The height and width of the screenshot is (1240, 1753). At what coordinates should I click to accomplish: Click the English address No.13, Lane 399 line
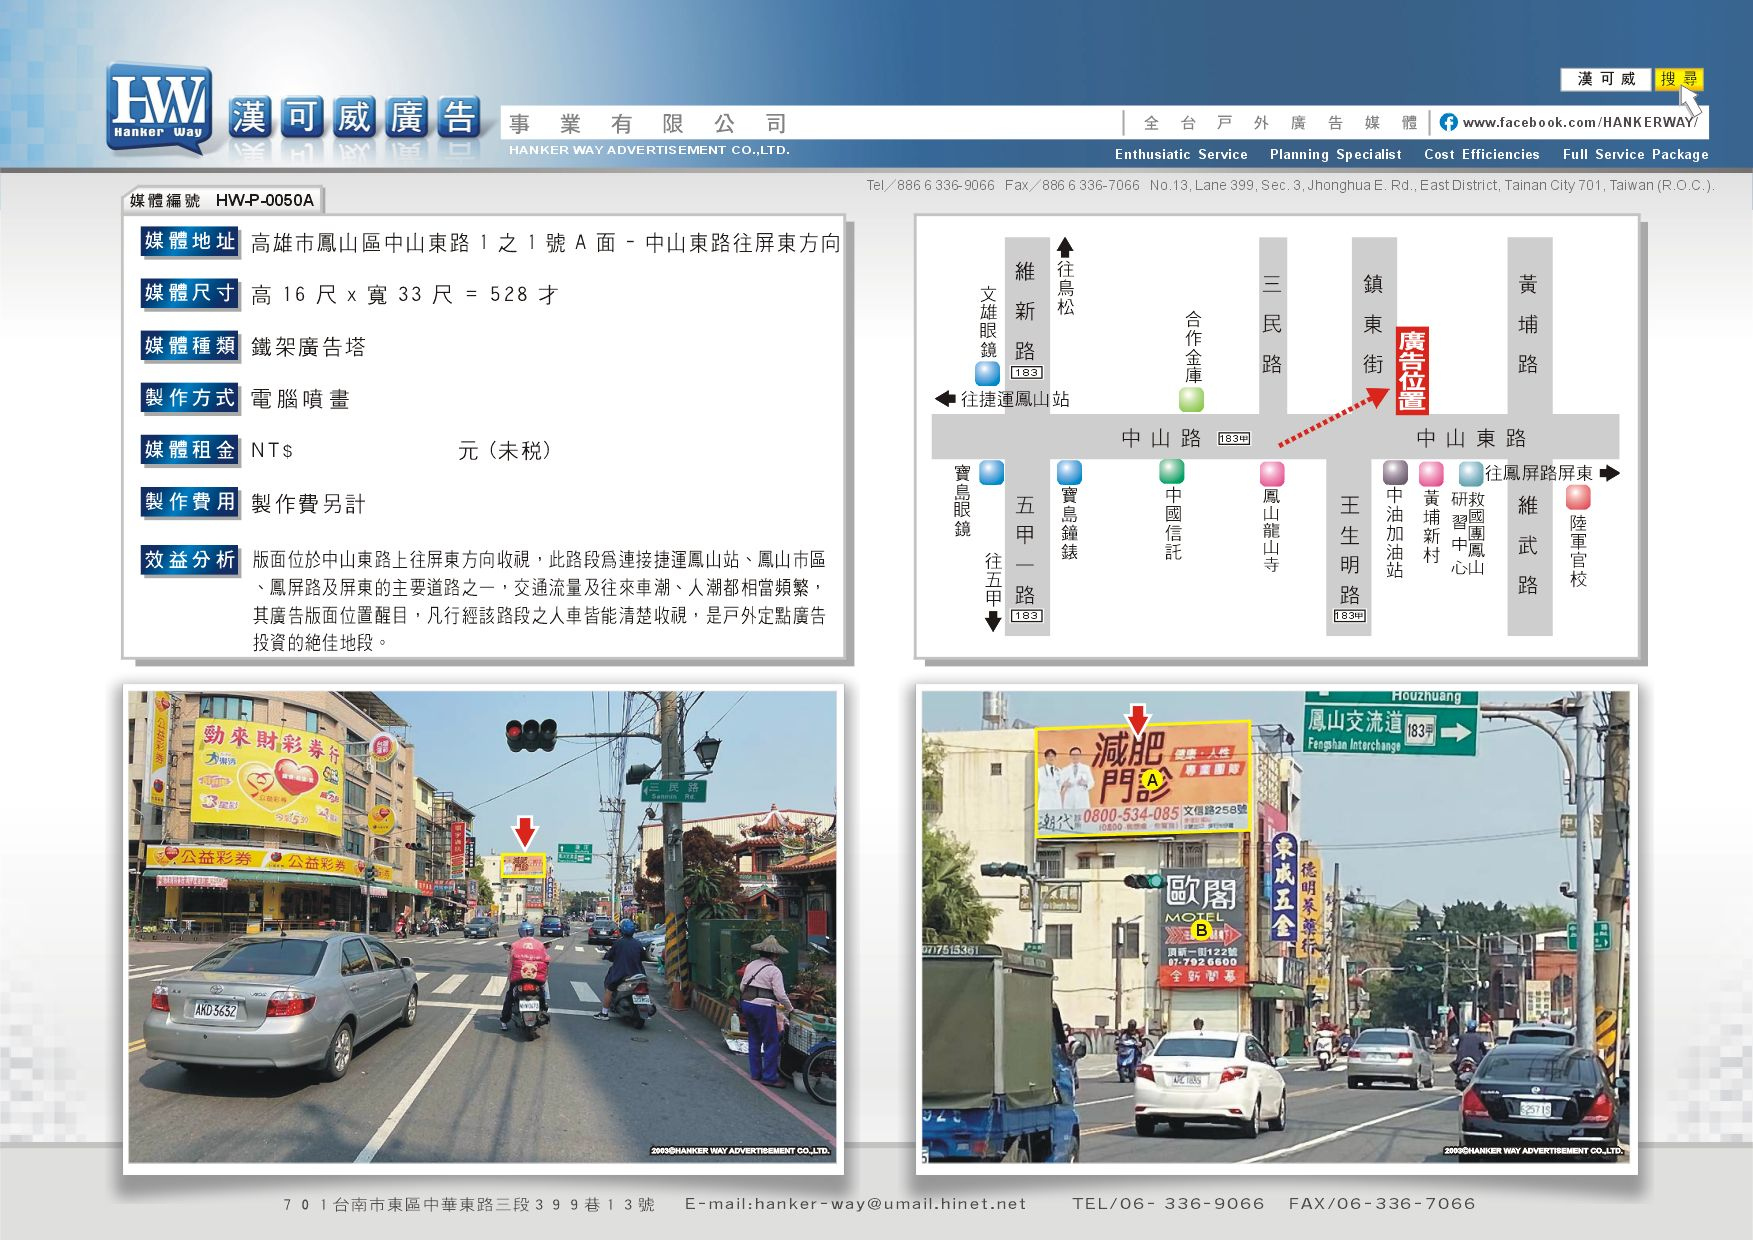pos(1432,185)
